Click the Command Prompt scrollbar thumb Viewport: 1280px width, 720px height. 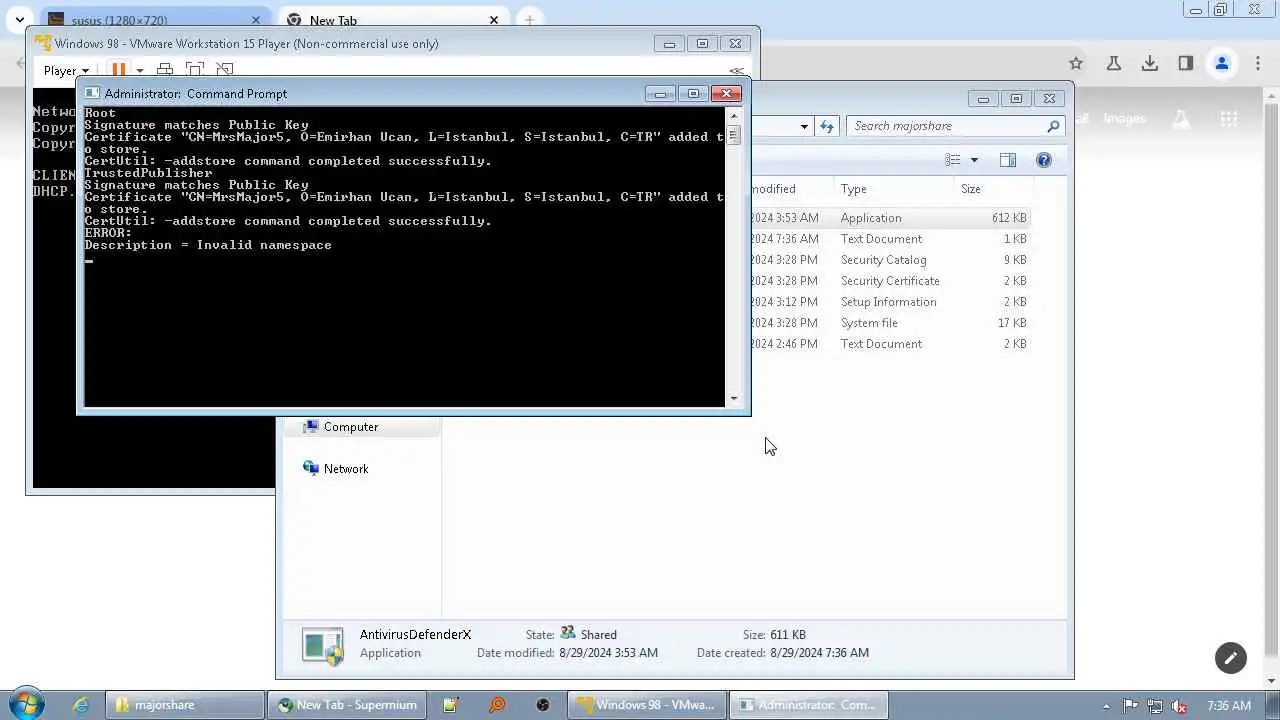[734, 134]
